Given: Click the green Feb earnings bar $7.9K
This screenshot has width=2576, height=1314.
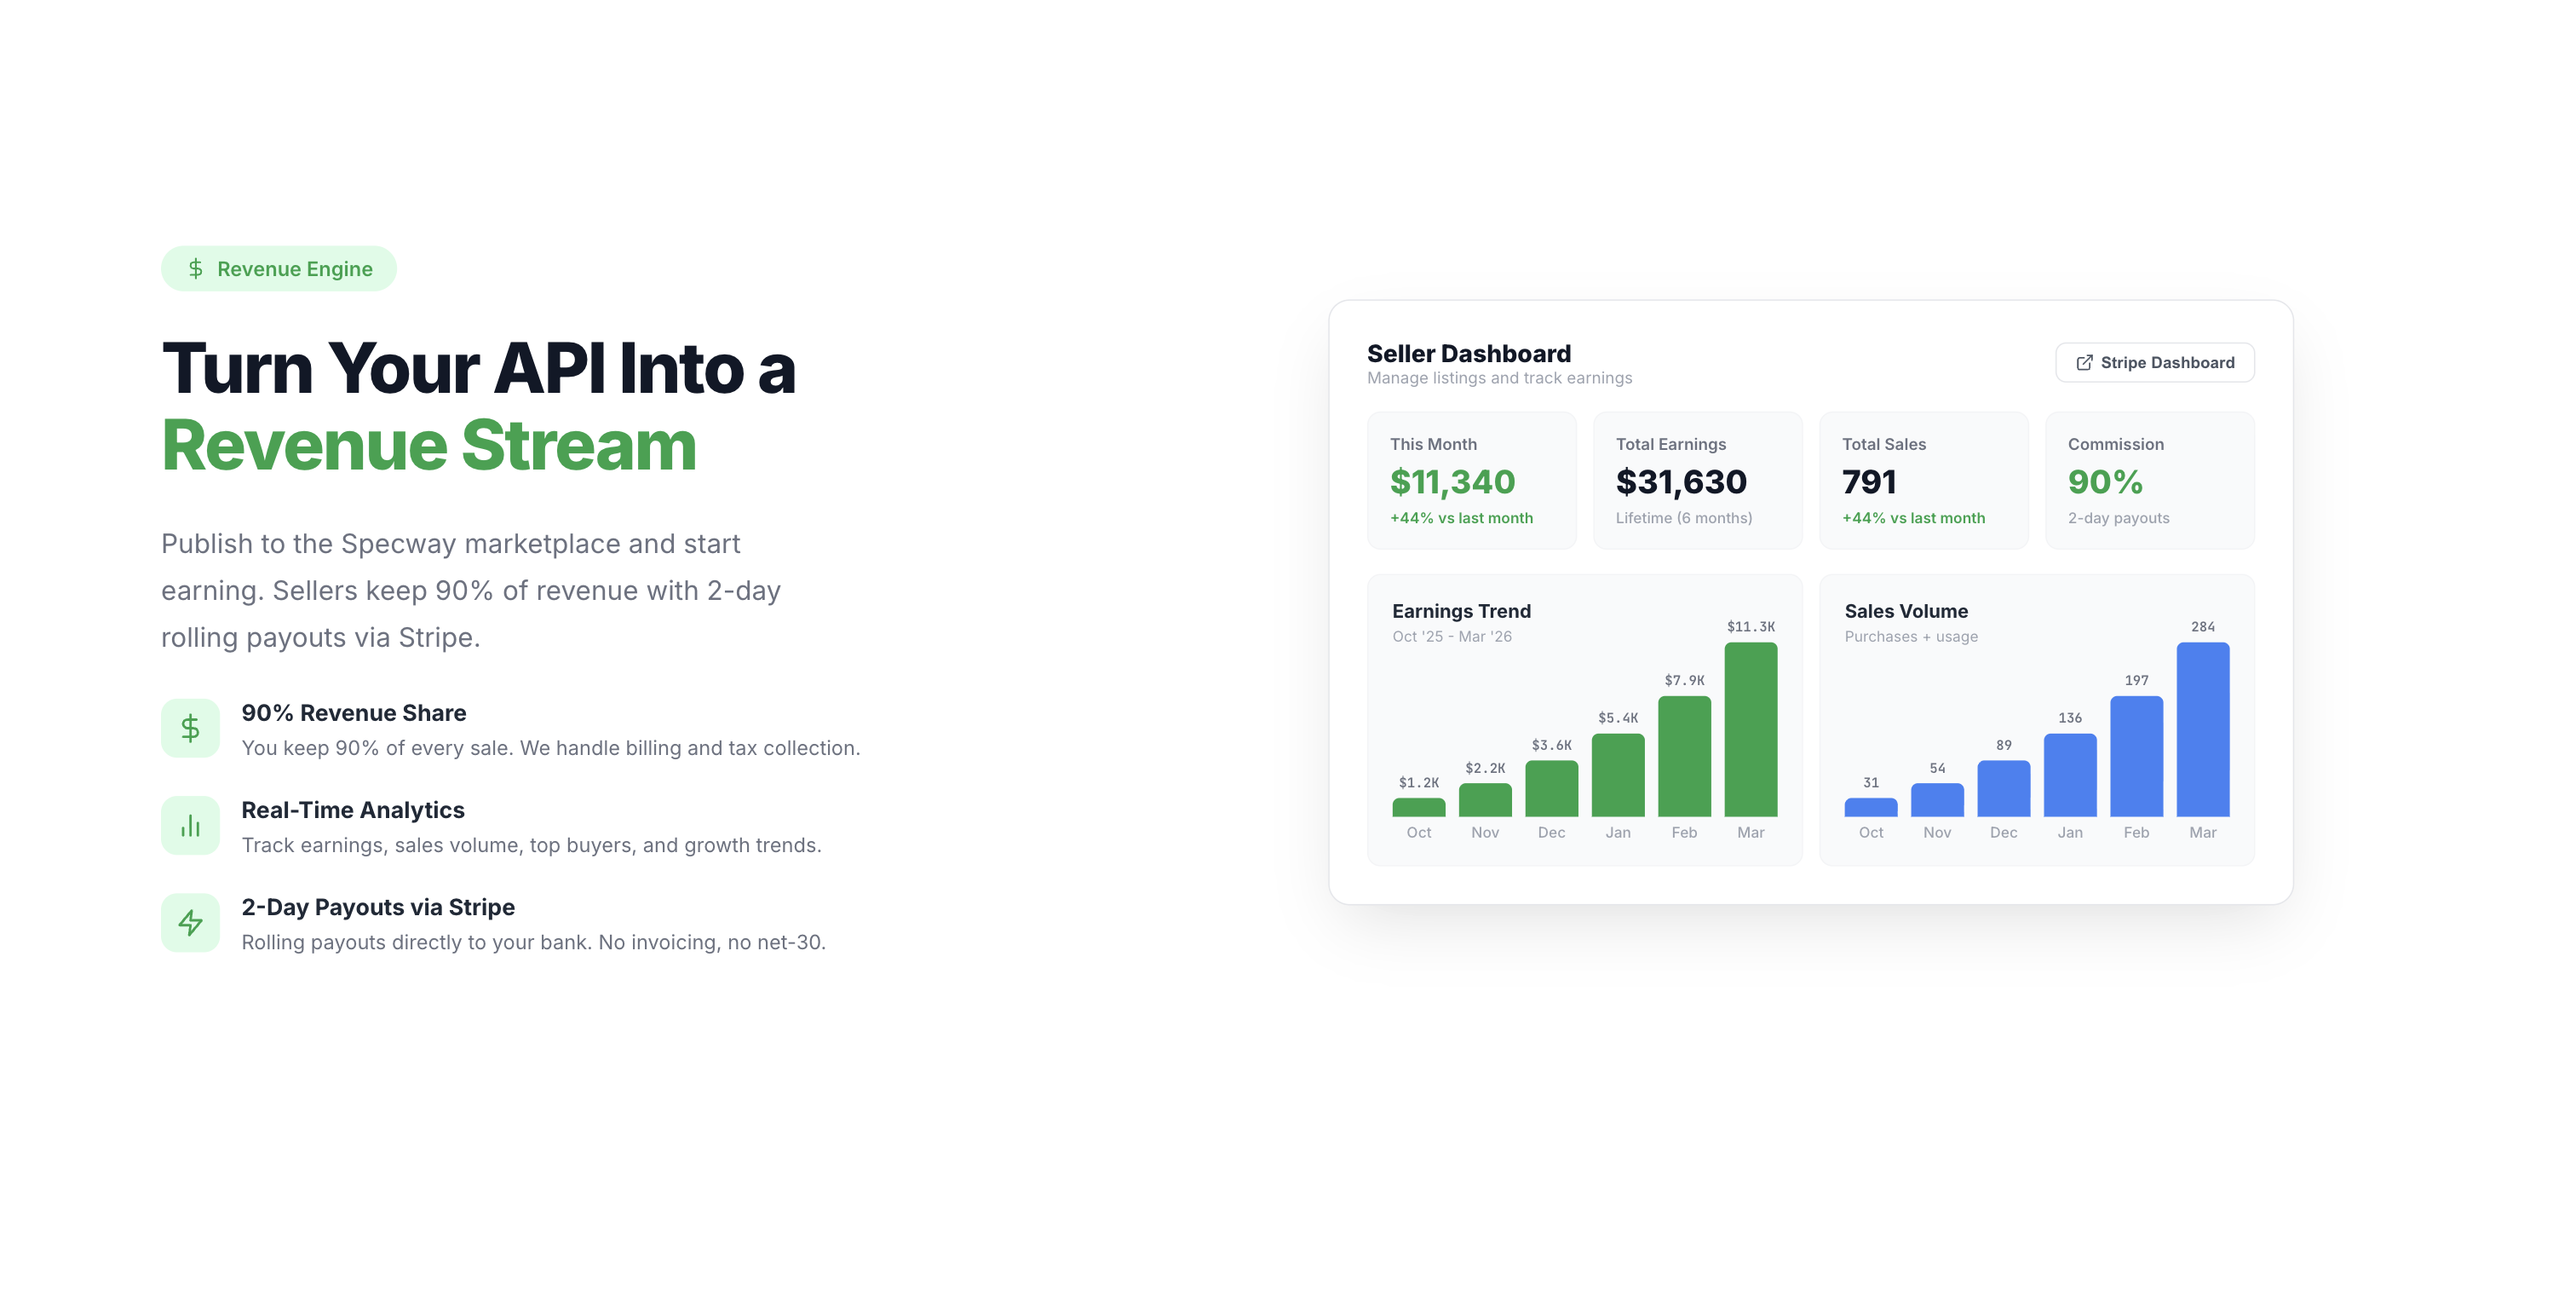Looking at the screenshot, I should pos(1684,757).
